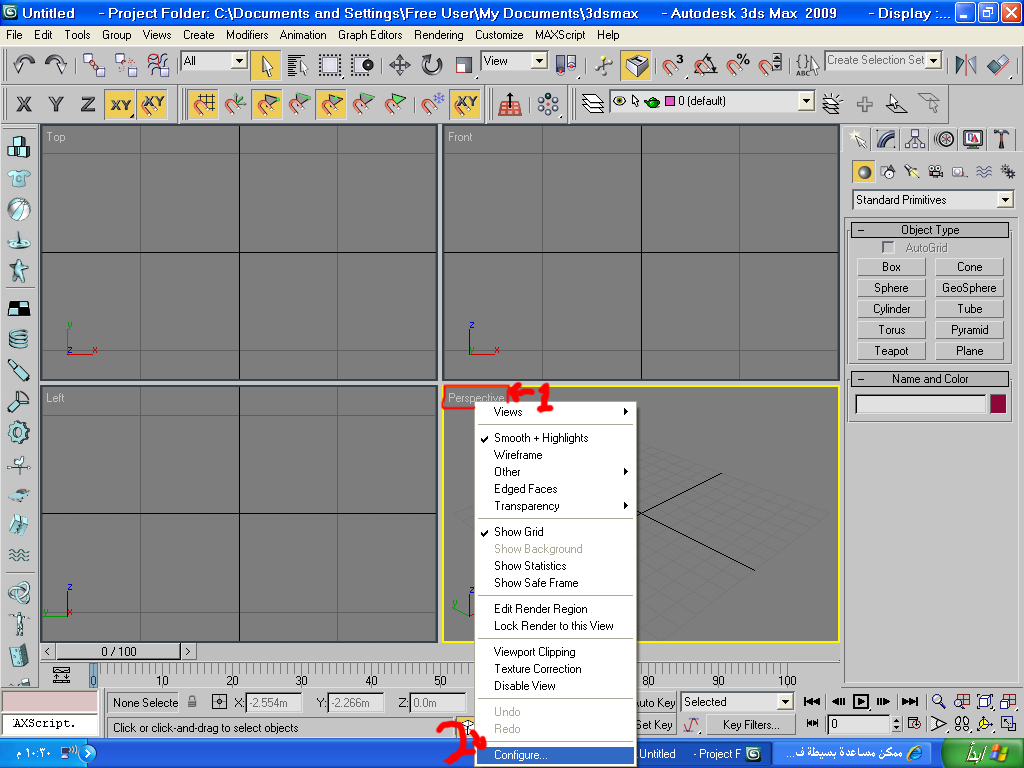
Task: Collapse the Name and Color rollout
Action: pos(930,379)
